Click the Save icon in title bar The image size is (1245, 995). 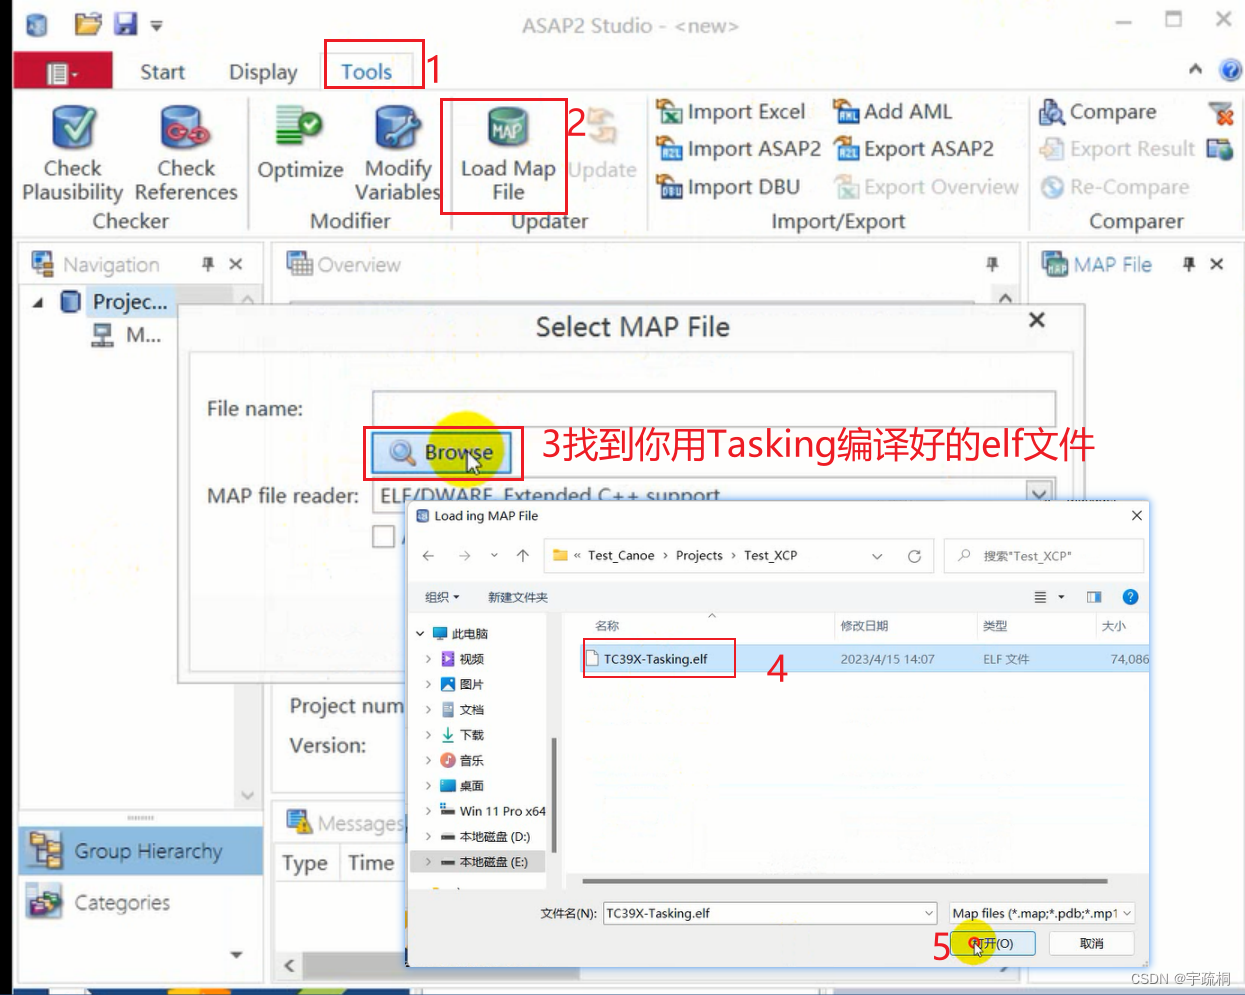click(x=125, y=24)
